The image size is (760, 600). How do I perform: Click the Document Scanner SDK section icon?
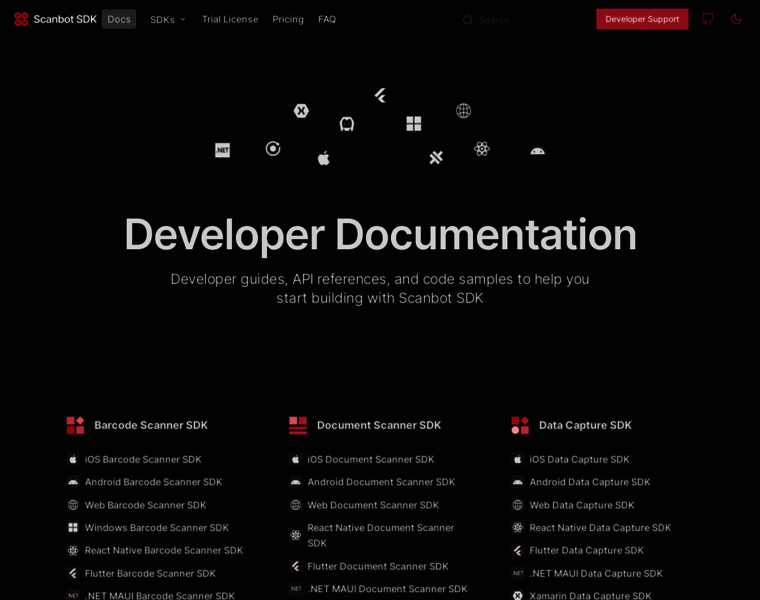tap(298, 425)
